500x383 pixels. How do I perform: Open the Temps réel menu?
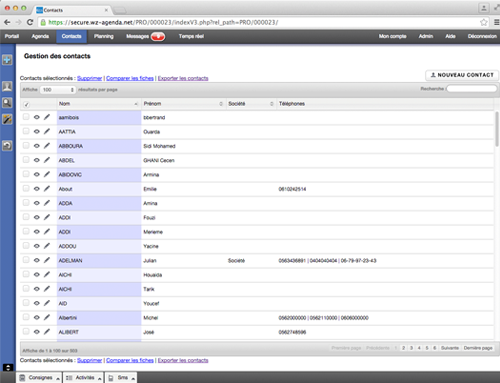coord(191,36)
